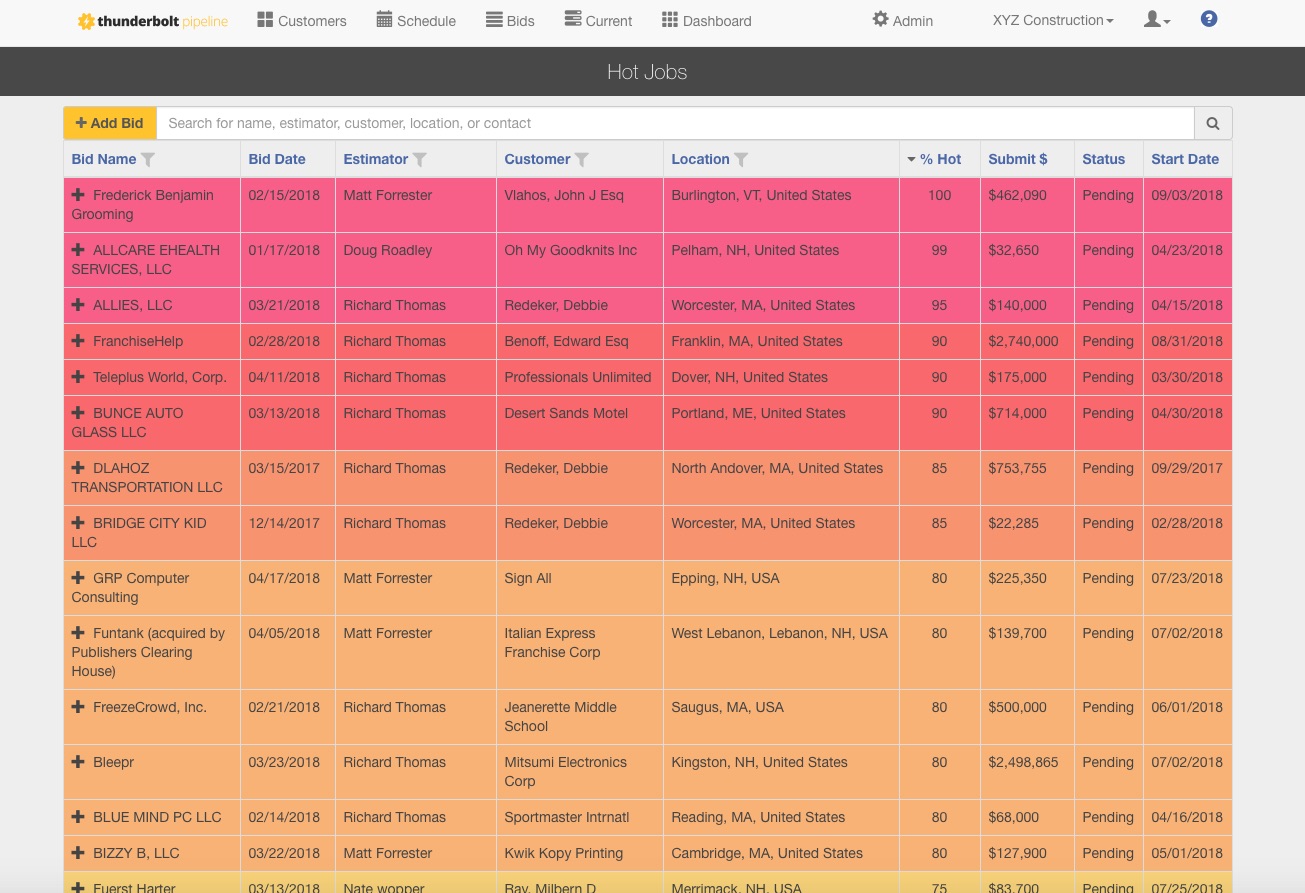Viewport: 1305px width, 893px height.
Task: Click into the bid search field
Action: click(x=675, y=123)
